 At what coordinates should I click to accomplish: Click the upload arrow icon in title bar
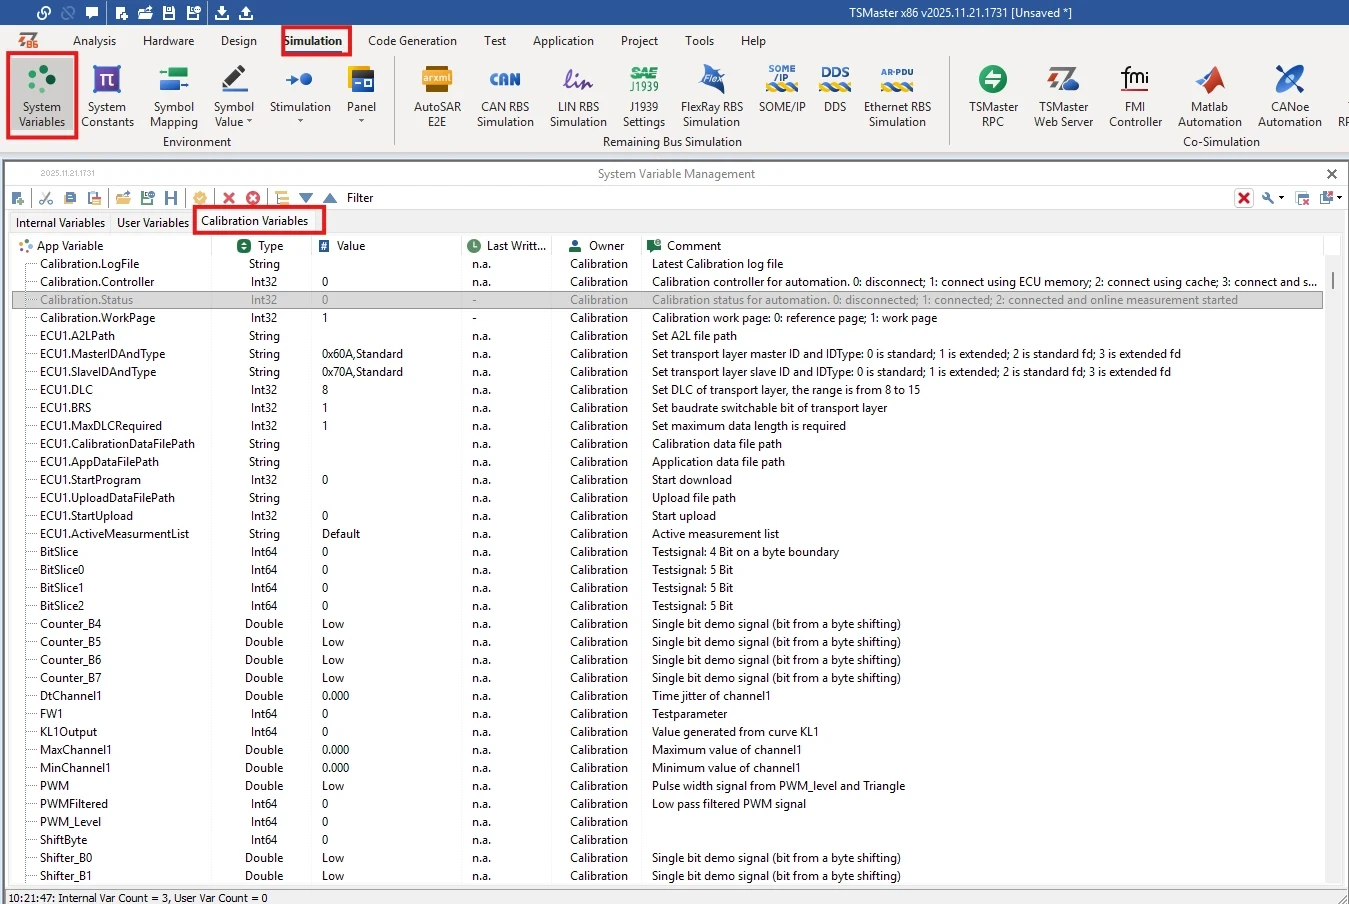point(246,13)
